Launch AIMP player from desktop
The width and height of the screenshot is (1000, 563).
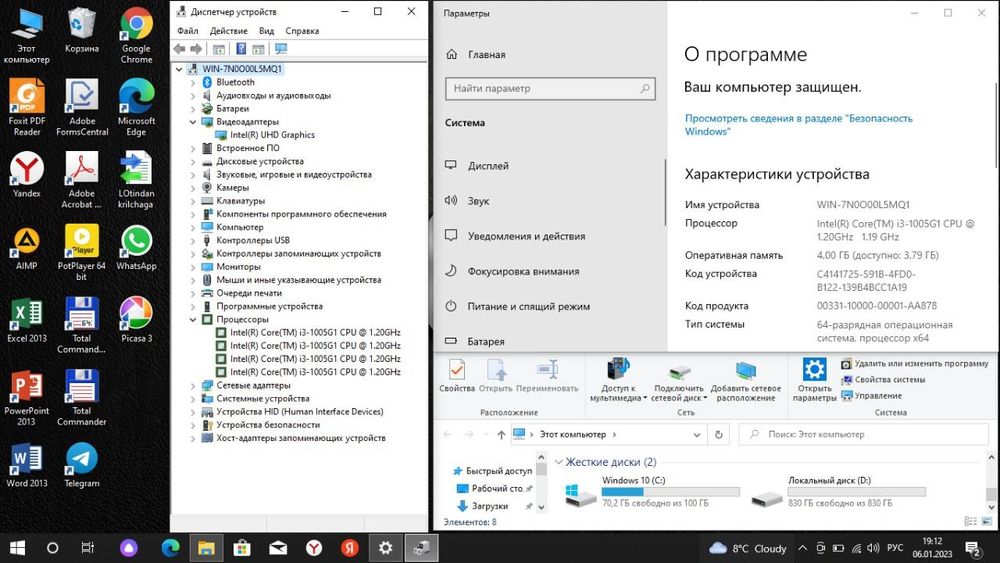point(27,248)
